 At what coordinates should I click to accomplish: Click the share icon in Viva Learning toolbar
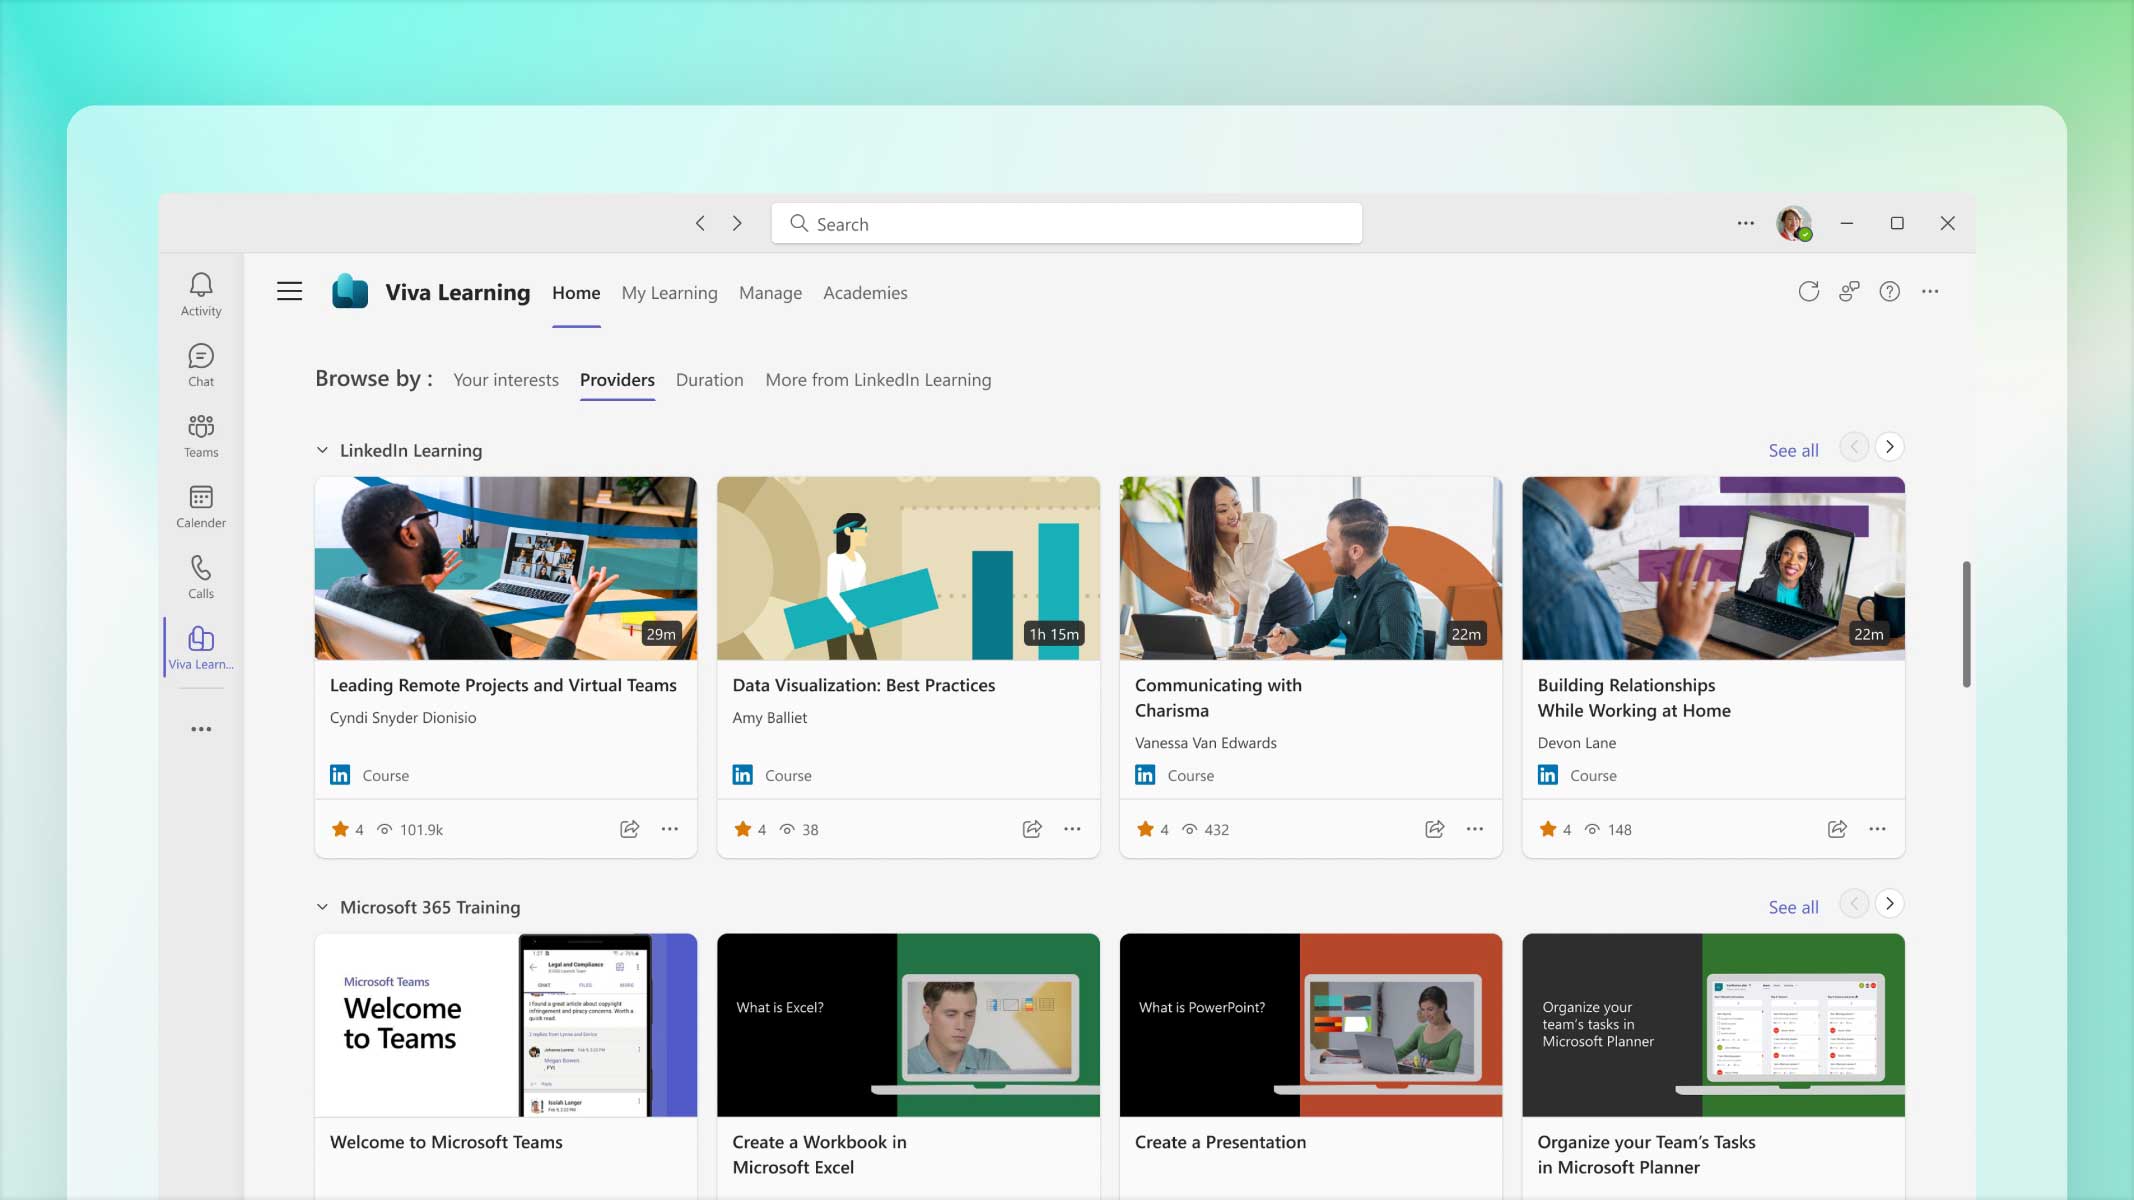[1850, 292]
